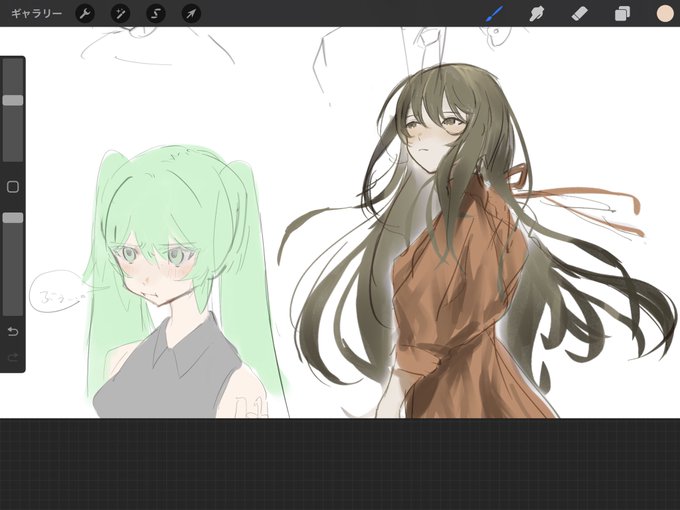
Task: Open the Layers panel
Action: coord(622,13)
